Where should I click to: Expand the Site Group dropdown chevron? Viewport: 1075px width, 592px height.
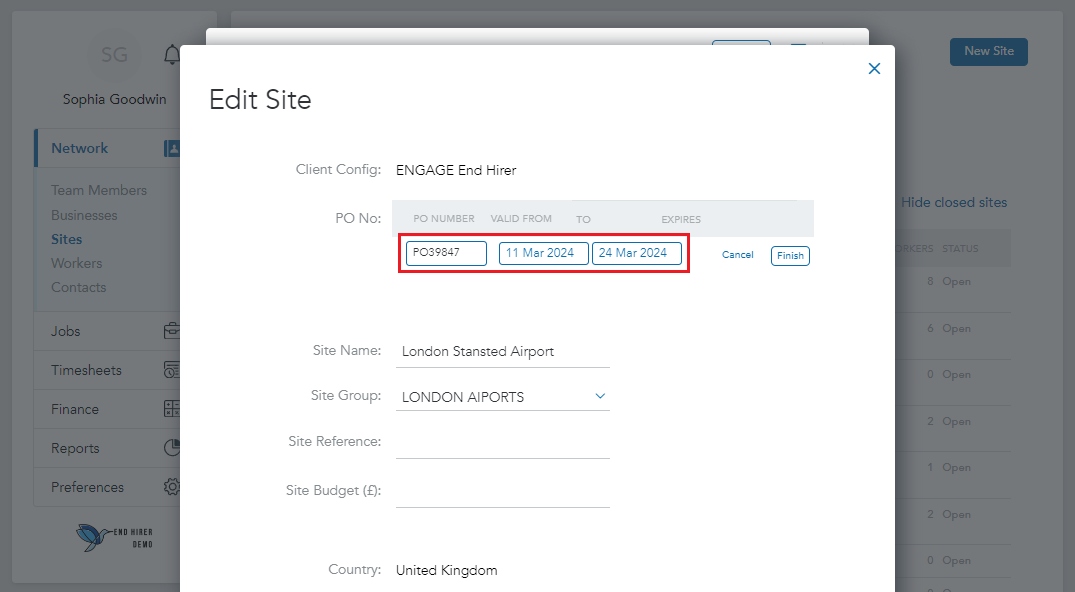click(600, 396)
